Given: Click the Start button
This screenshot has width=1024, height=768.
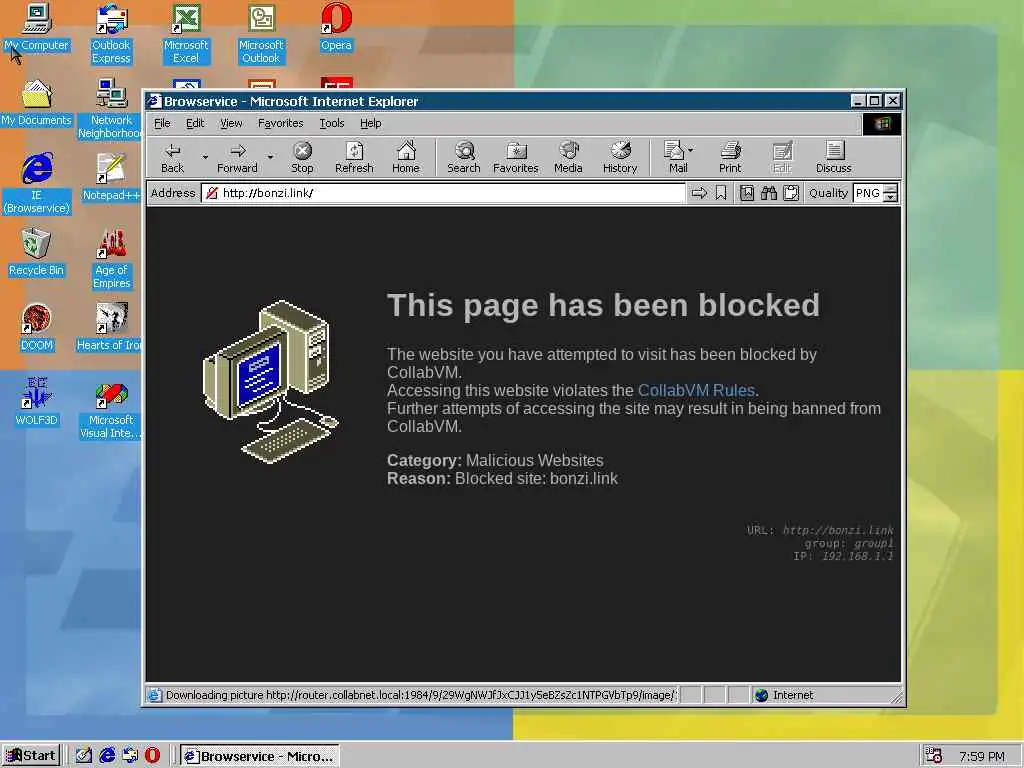Looking at the screenshot, I should pos(31,756).
